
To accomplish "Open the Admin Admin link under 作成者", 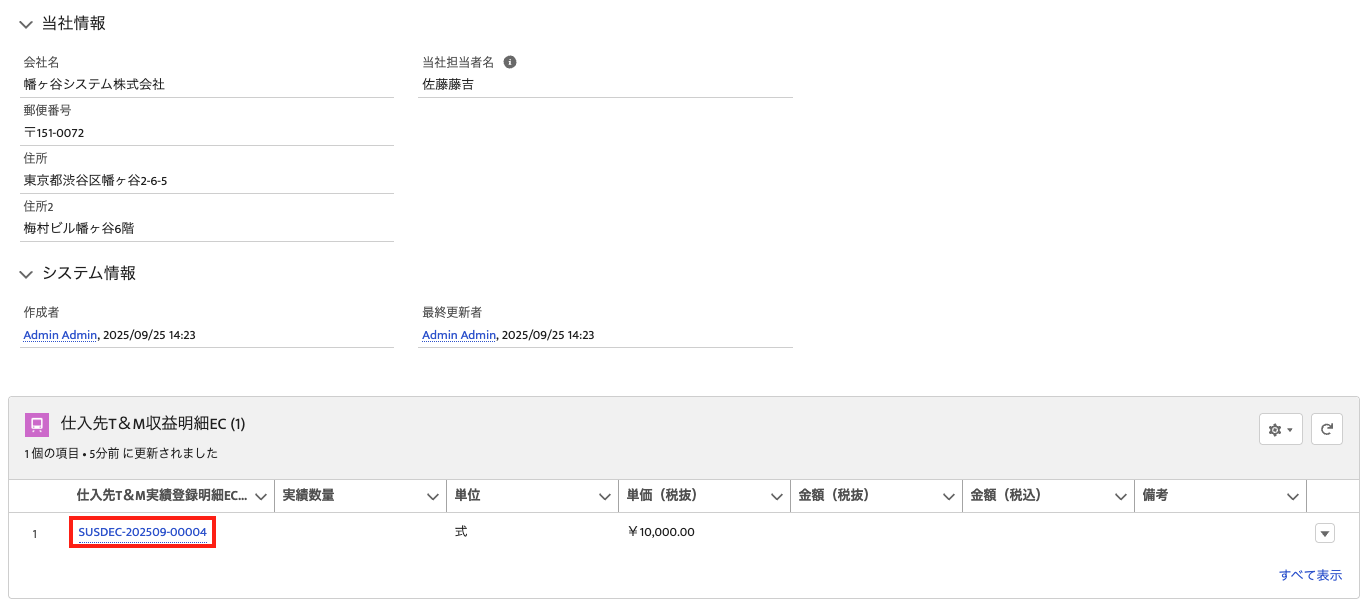I will (60, 335).
